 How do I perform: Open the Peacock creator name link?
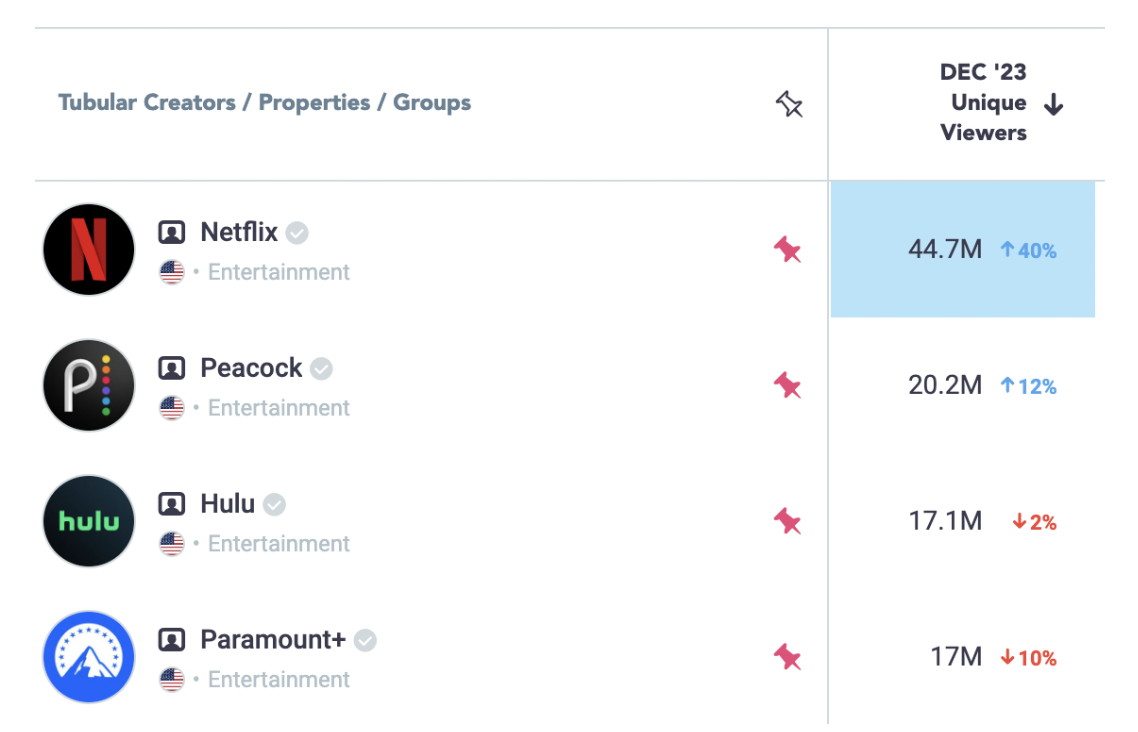[x=251, y=368]
